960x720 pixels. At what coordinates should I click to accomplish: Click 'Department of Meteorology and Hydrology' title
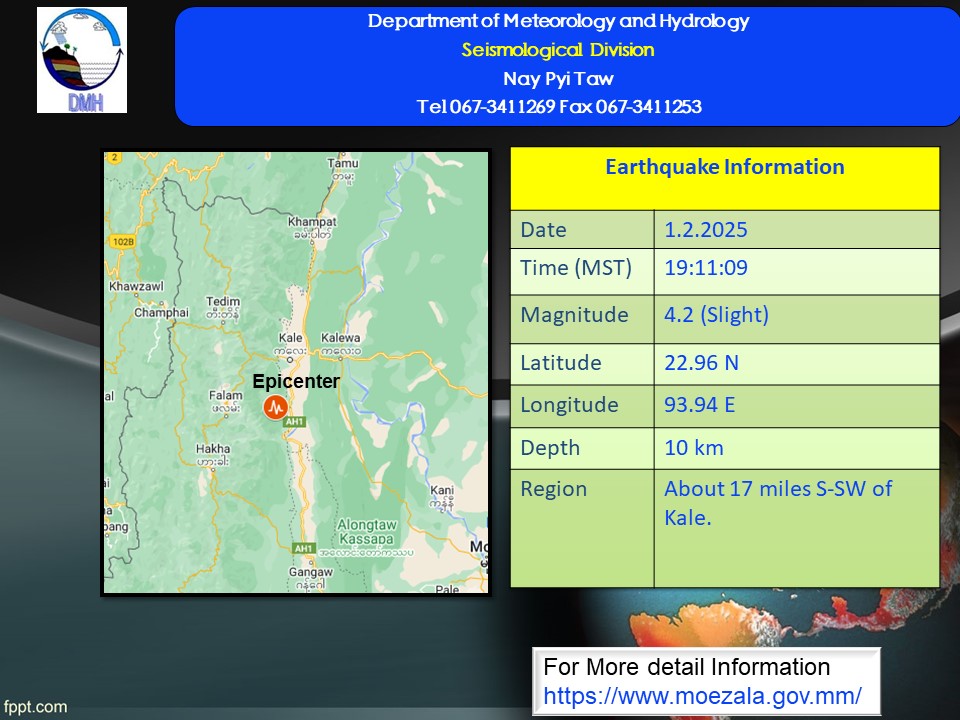point(558,21)
